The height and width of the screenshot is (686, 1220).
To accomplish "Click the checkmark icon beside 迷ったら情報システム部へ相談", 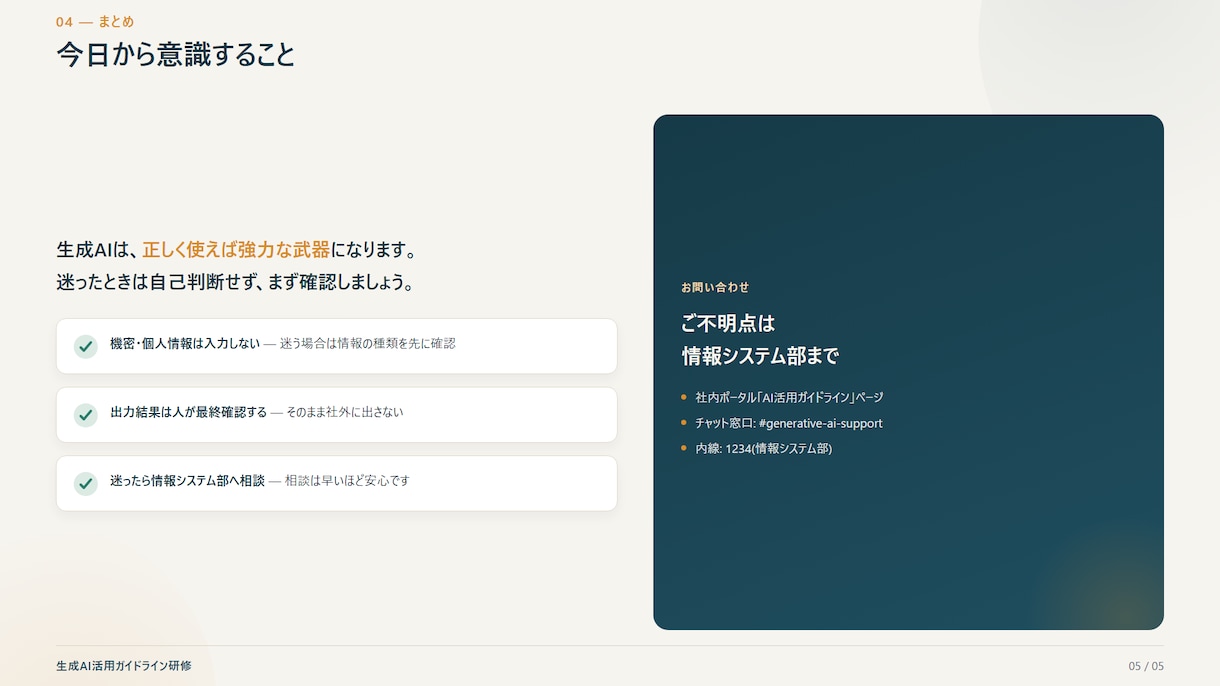I will 85,483.
